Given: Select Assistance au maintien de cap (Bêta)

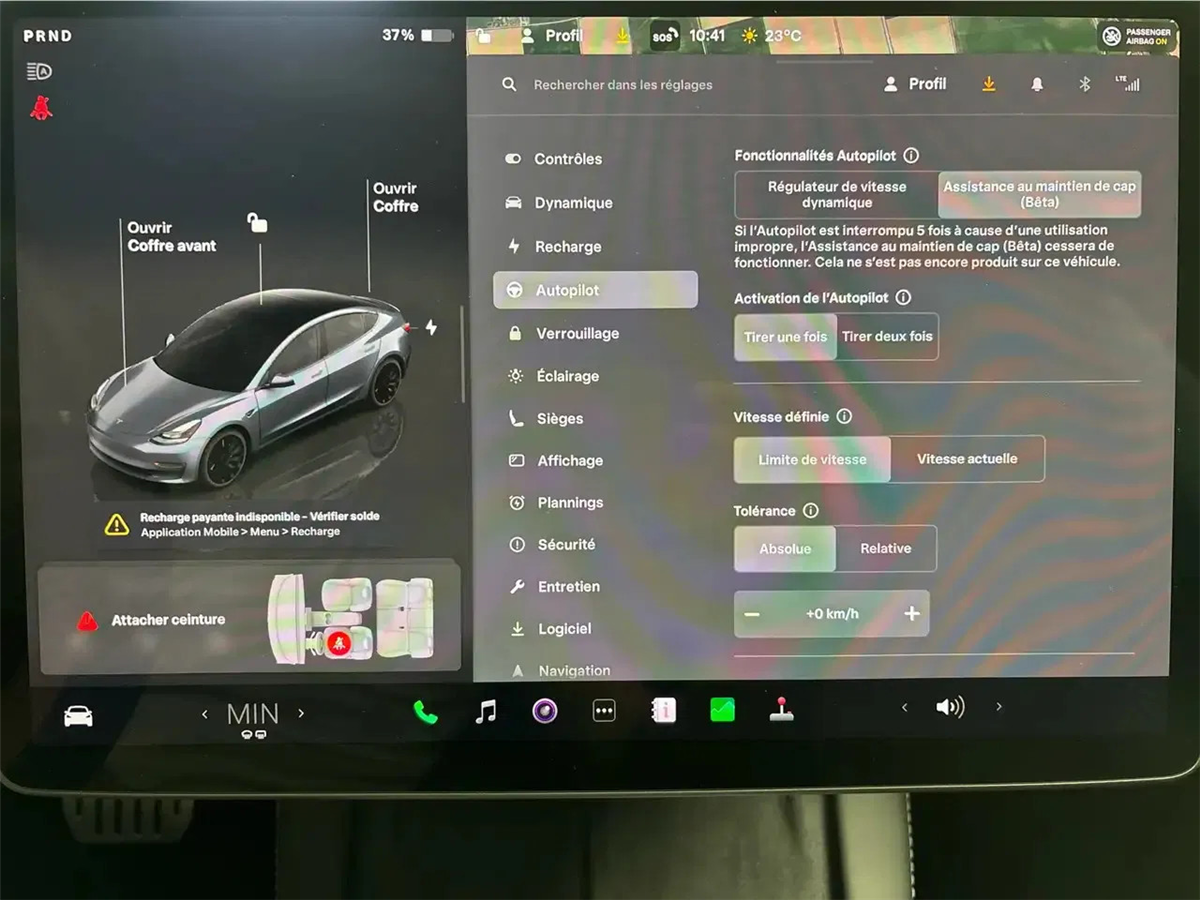Looking at the screenshot, I should pyautogui.click(x=1040, y=194).
